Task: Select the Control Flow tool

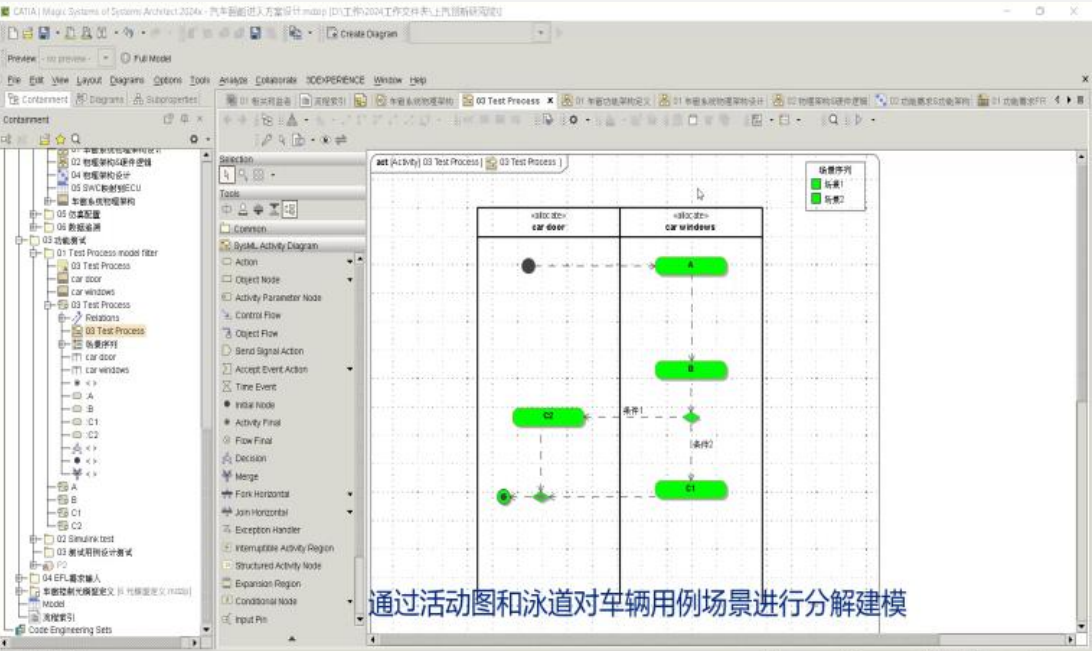Action: [257, 315]
